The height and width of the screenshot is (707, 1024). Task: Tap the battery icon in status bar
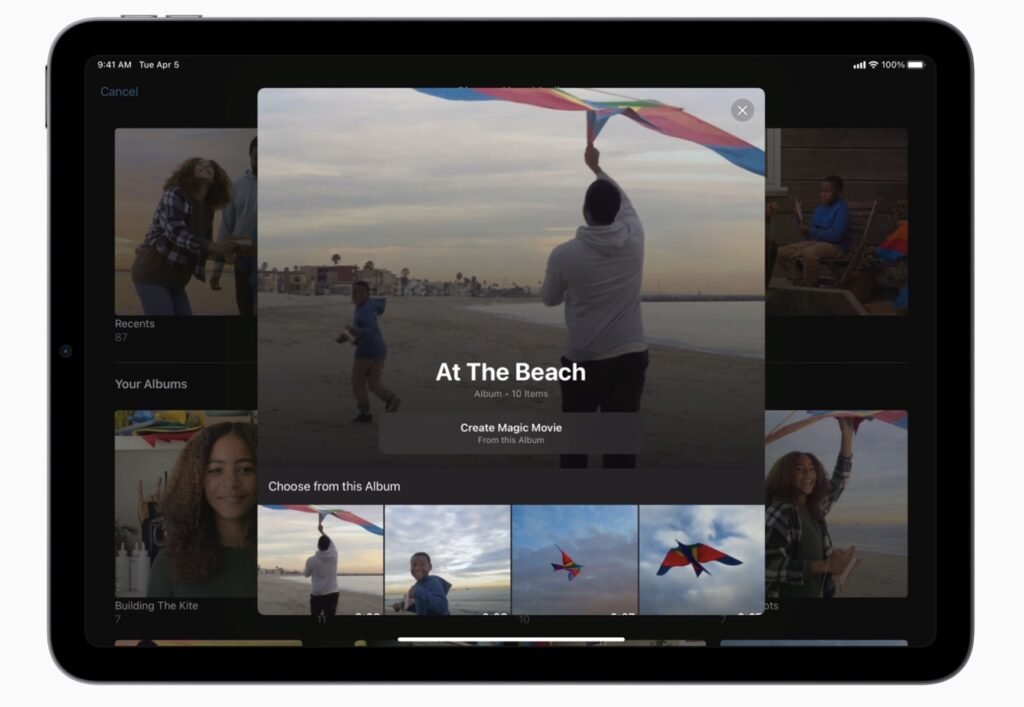tap(916, 65)
